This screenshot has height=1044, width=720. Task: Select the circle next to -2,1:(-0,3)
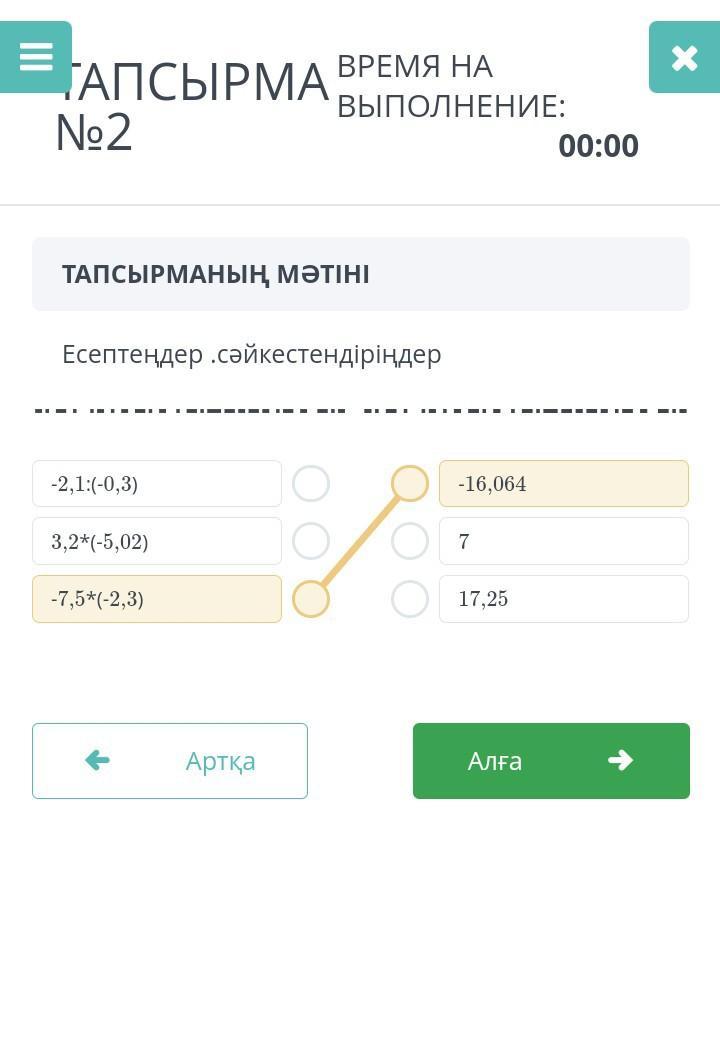tap(311, 484)
